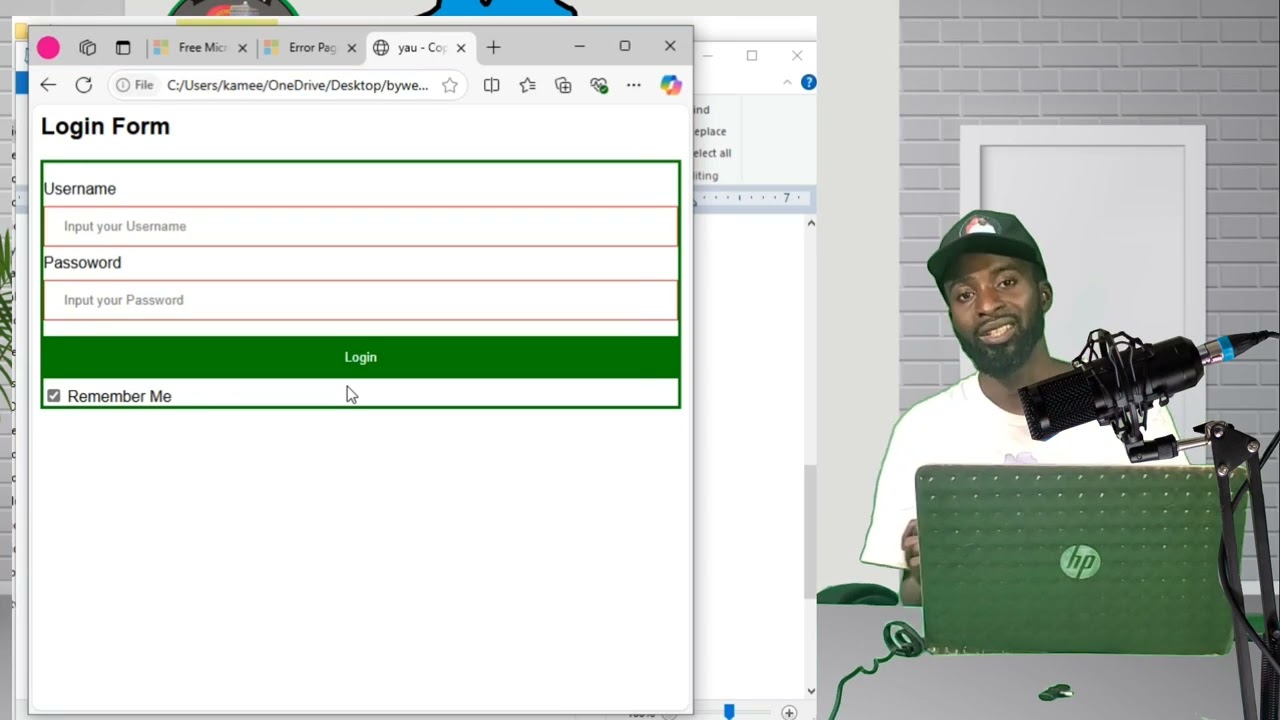Click the zoom in plus button in background window
The image size is (1280, 720).
[789, 712]
